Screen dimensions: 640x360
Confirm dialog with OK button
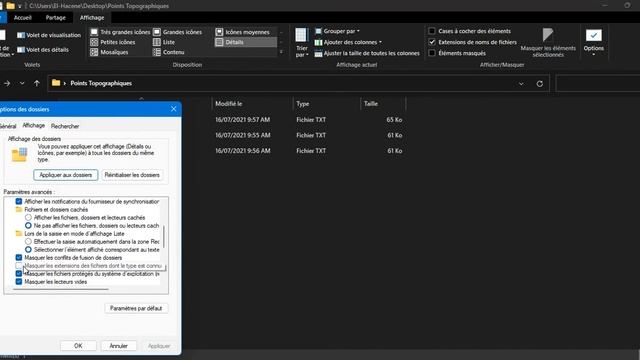click(x=78, y=346)
